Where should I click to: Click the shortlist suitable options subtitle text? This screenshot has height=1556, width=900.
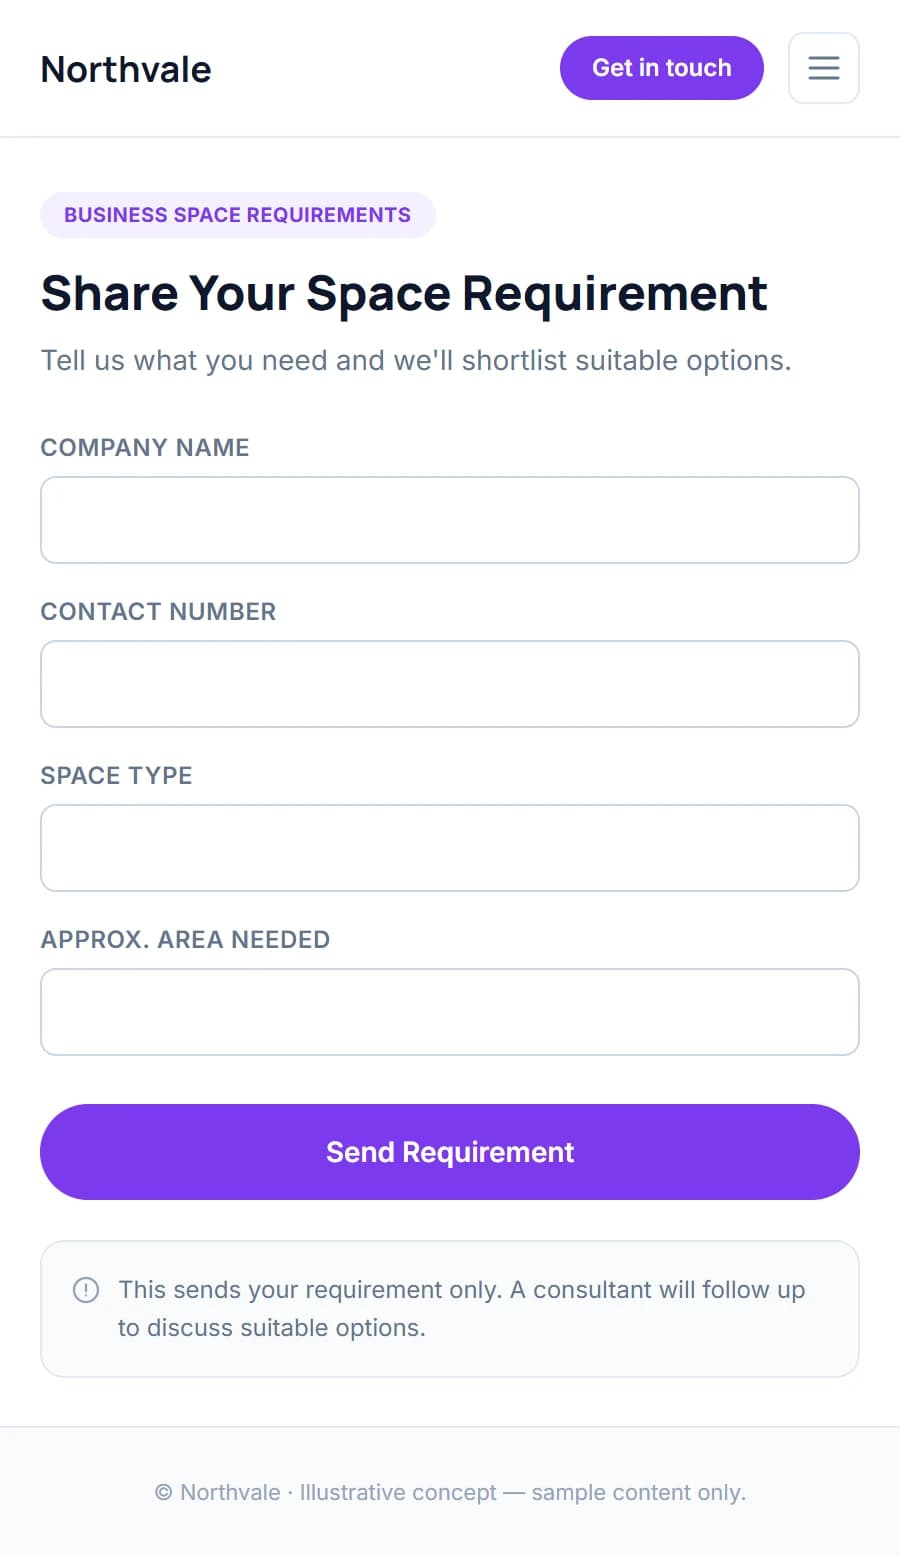416,360
